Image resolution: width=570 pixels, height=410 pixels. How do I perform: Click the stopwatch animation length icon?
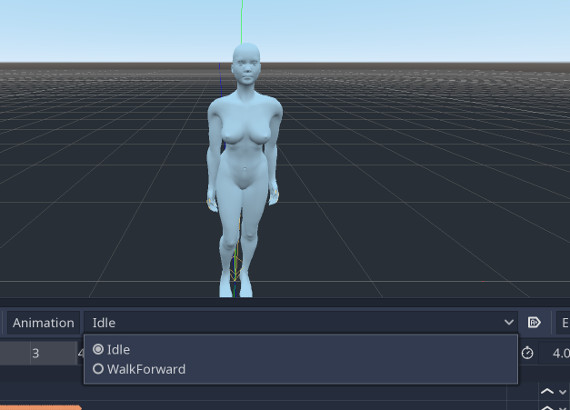click(x=527, y=353)
